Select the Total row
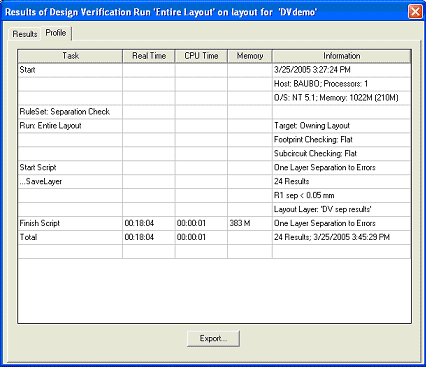Image resolution: width=426 pixels, height=367 pixels. click(214, 237)
